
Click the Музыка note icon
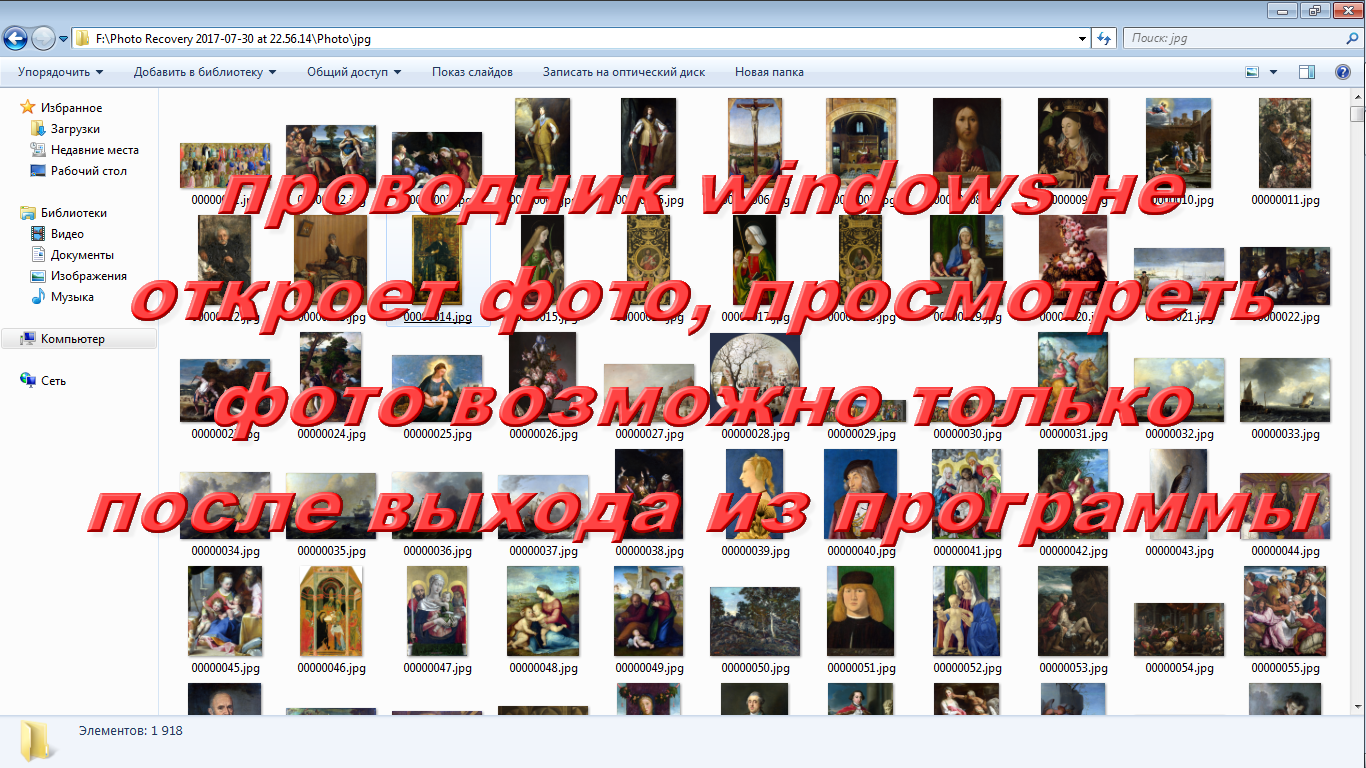pyautogui.click(x=38, y=297)
